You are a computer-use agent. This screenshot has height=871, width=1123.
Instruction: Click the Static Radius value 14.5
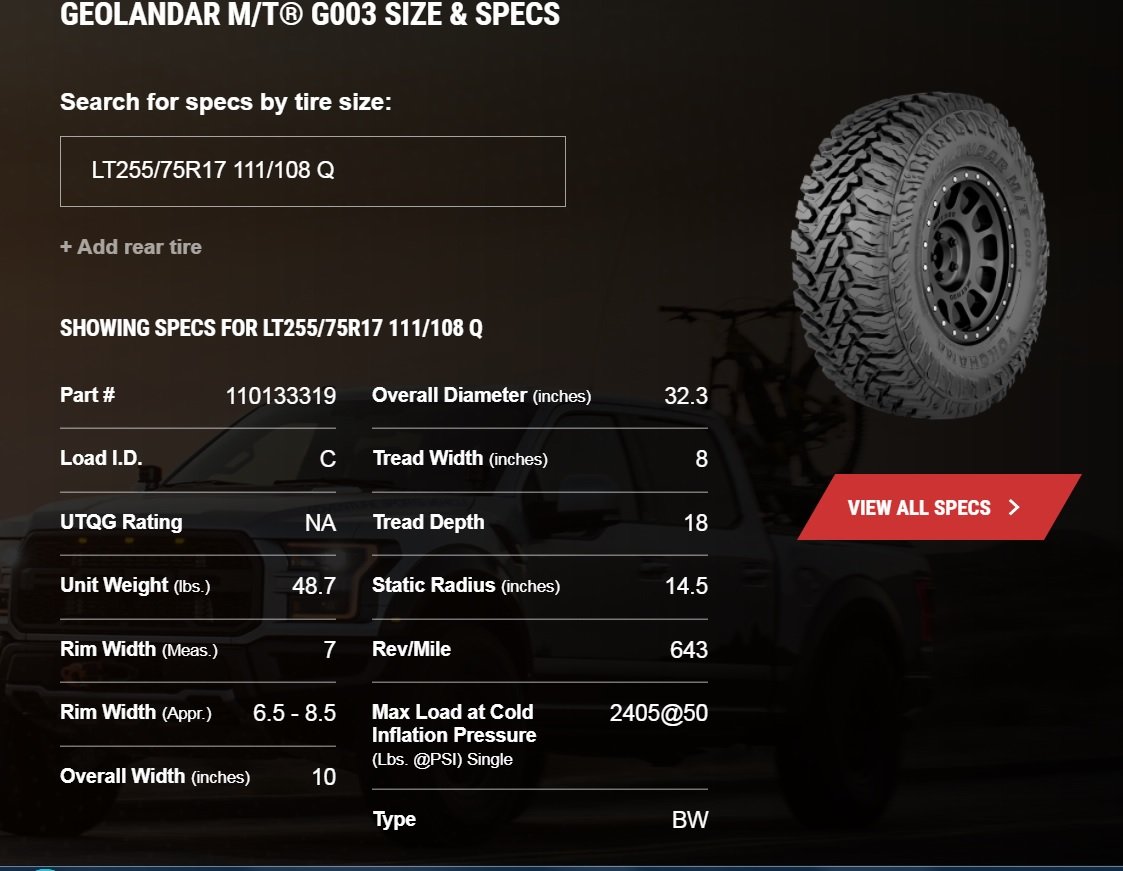[686, 586]
